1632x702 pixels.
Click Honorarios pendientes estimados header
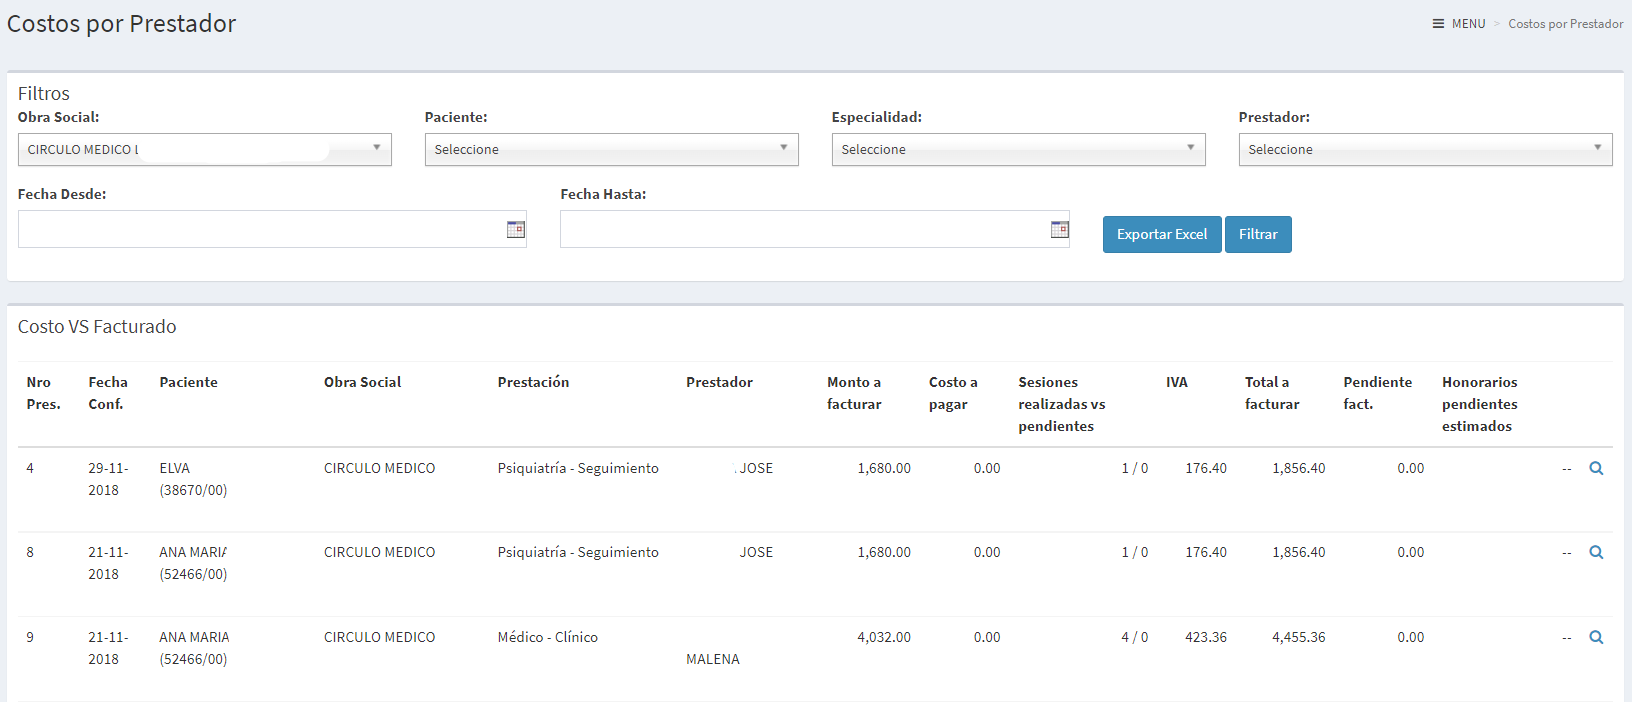coord(1480,404)
